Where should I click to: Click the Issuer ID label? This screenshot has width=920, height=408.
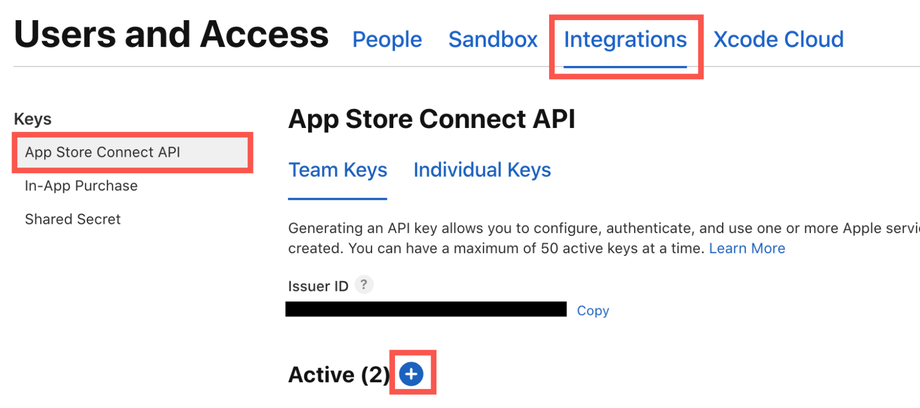318,286
